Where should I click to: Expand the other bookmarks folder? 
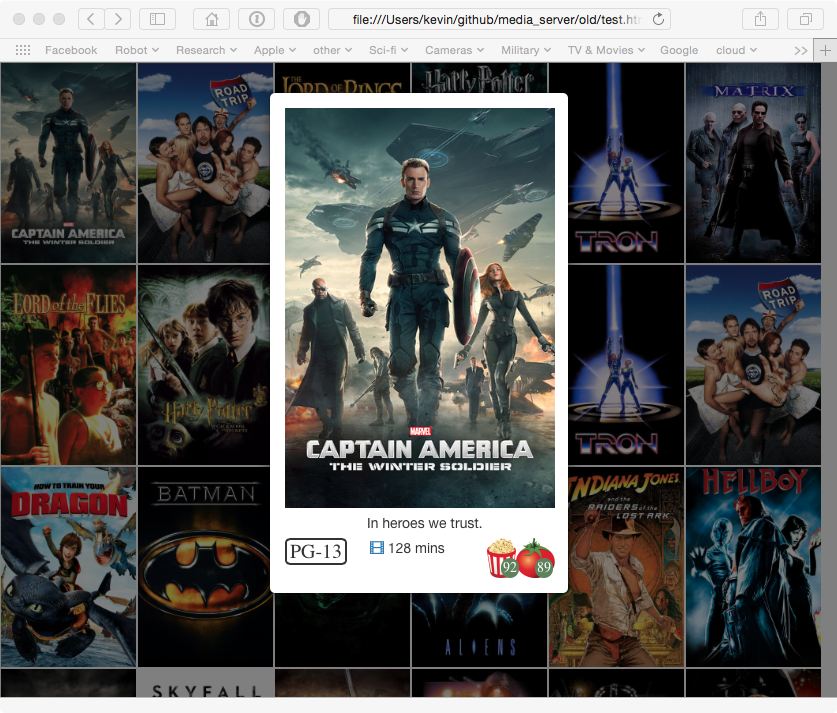(x=332, y=50)
